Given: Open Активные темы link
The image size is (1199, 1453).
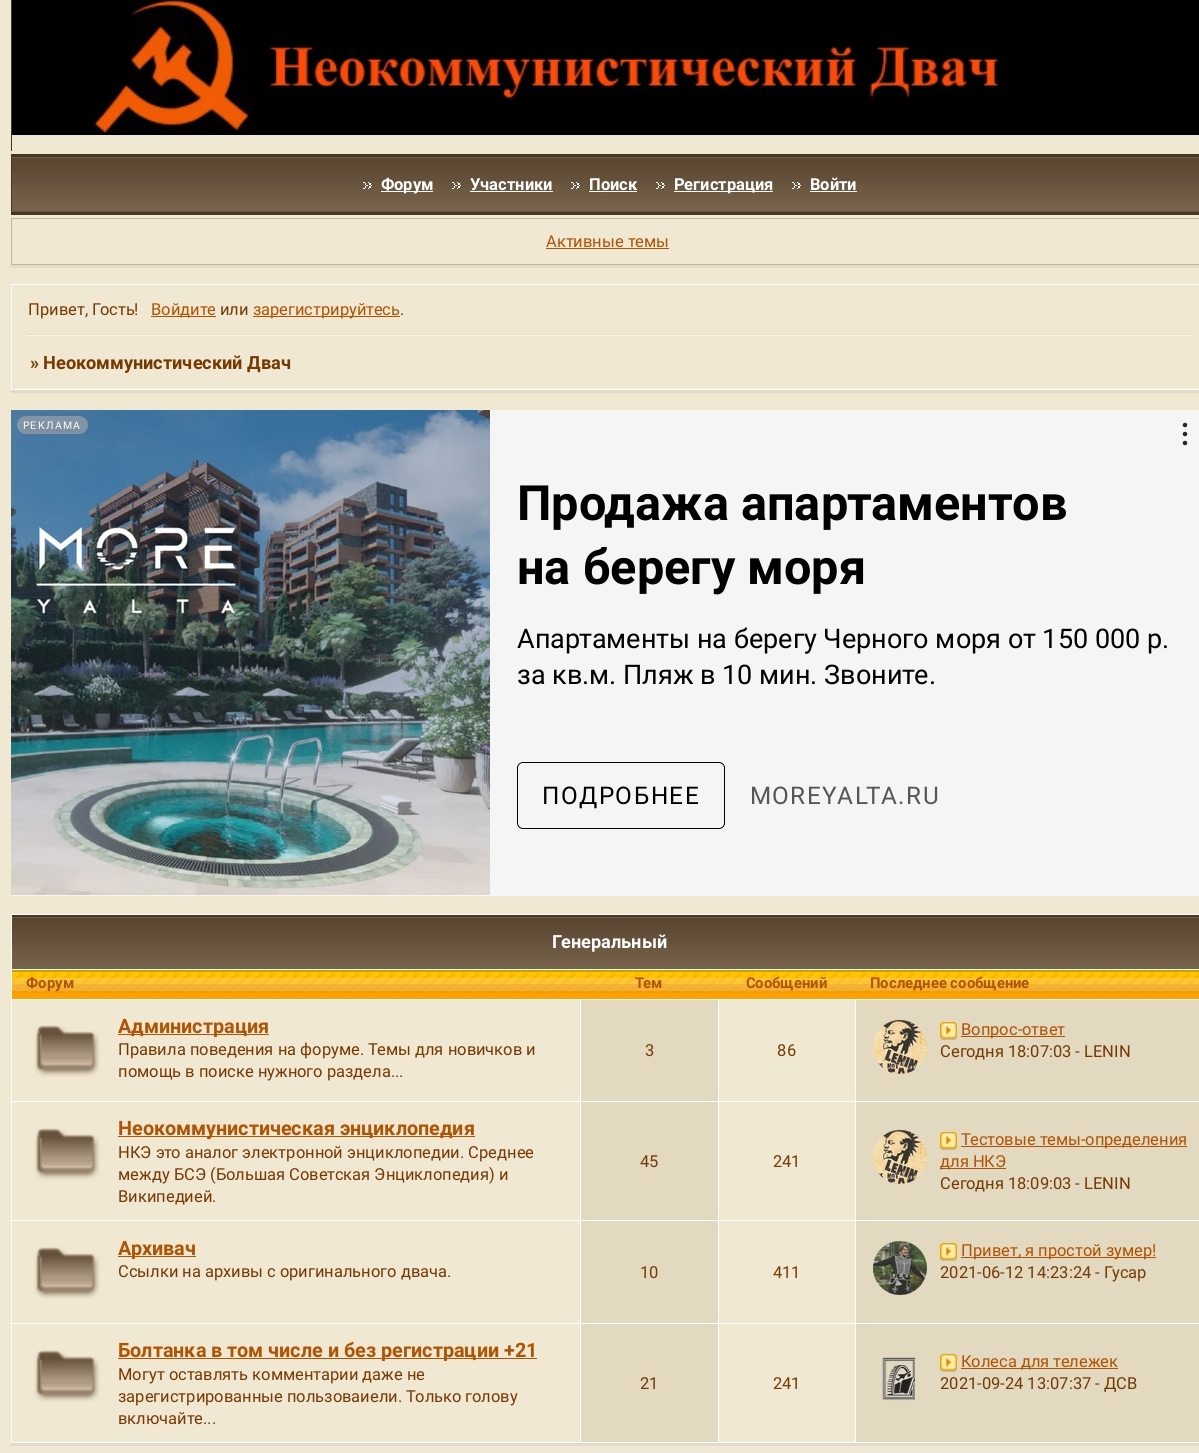Looking at the screenshot, I should [x=607, y=242].
